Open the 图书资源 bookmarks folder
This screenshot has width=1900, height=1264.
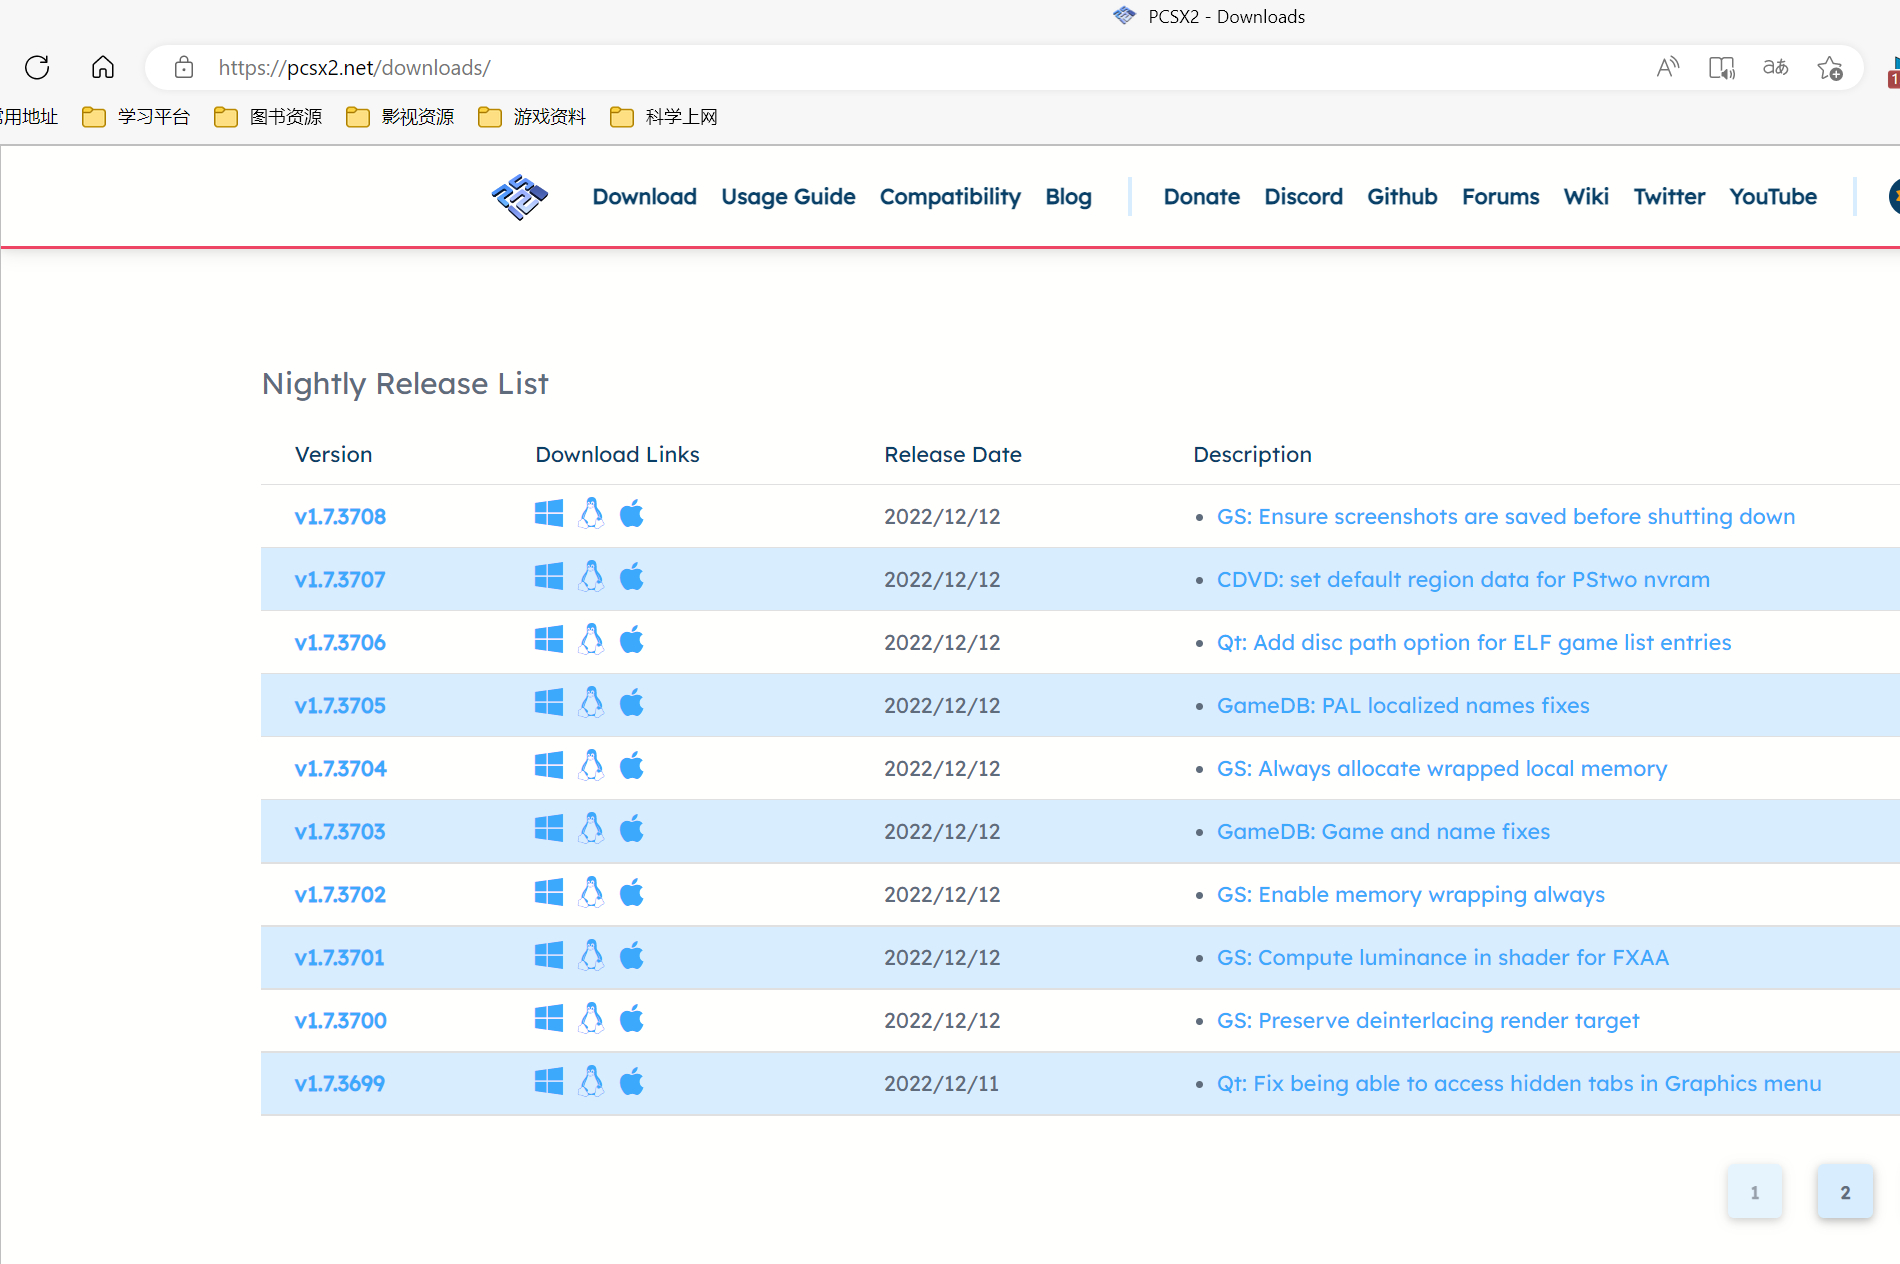tap(268, 117)
